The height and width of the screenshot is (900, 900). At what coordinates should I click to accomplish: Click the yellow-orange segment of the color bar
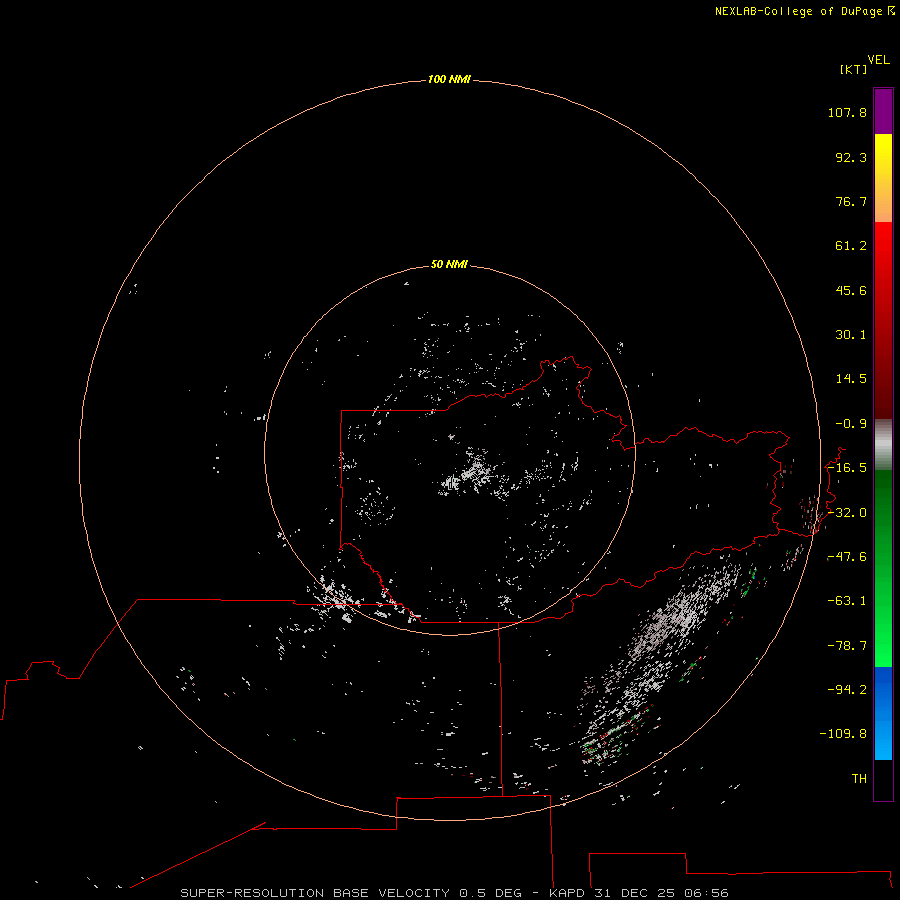pyautogui.click(x=883, y=178)
